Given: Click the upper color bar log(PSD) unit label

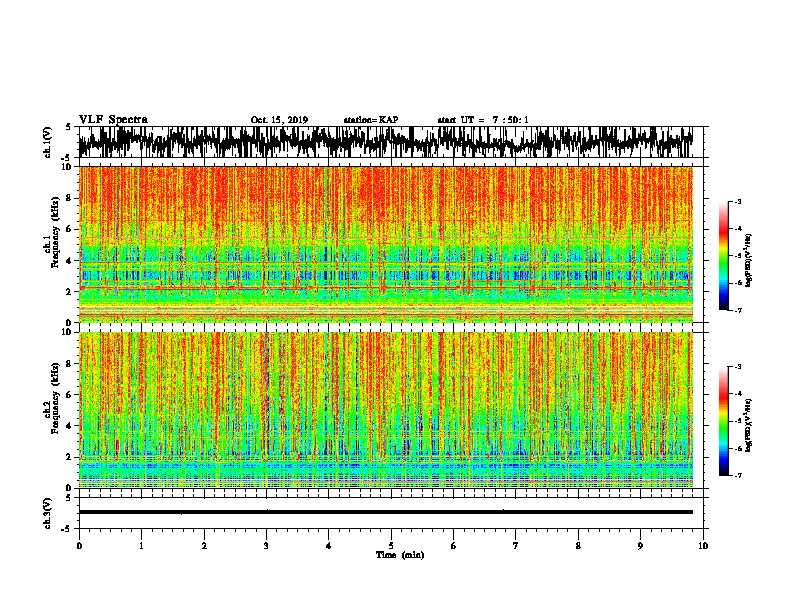Looking at the screenshot, I should [749, 260].
